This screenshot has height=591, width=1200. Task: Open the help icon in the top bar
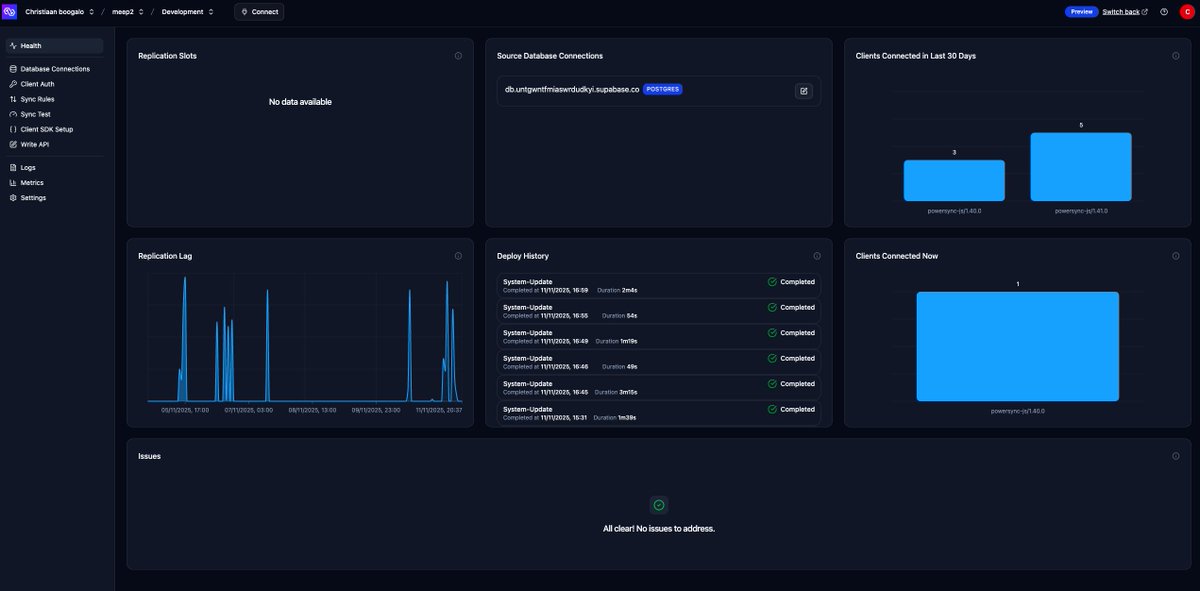(x=1162, y=11)
